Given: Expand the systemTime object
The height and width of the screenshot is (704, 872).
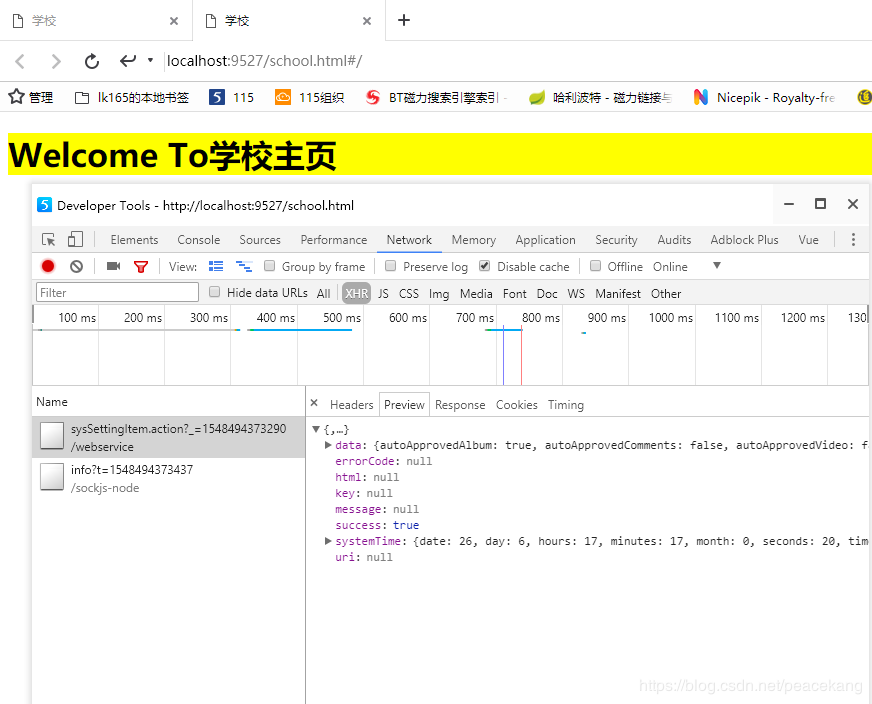Looking at the screenshot, I should click(328, 541).
